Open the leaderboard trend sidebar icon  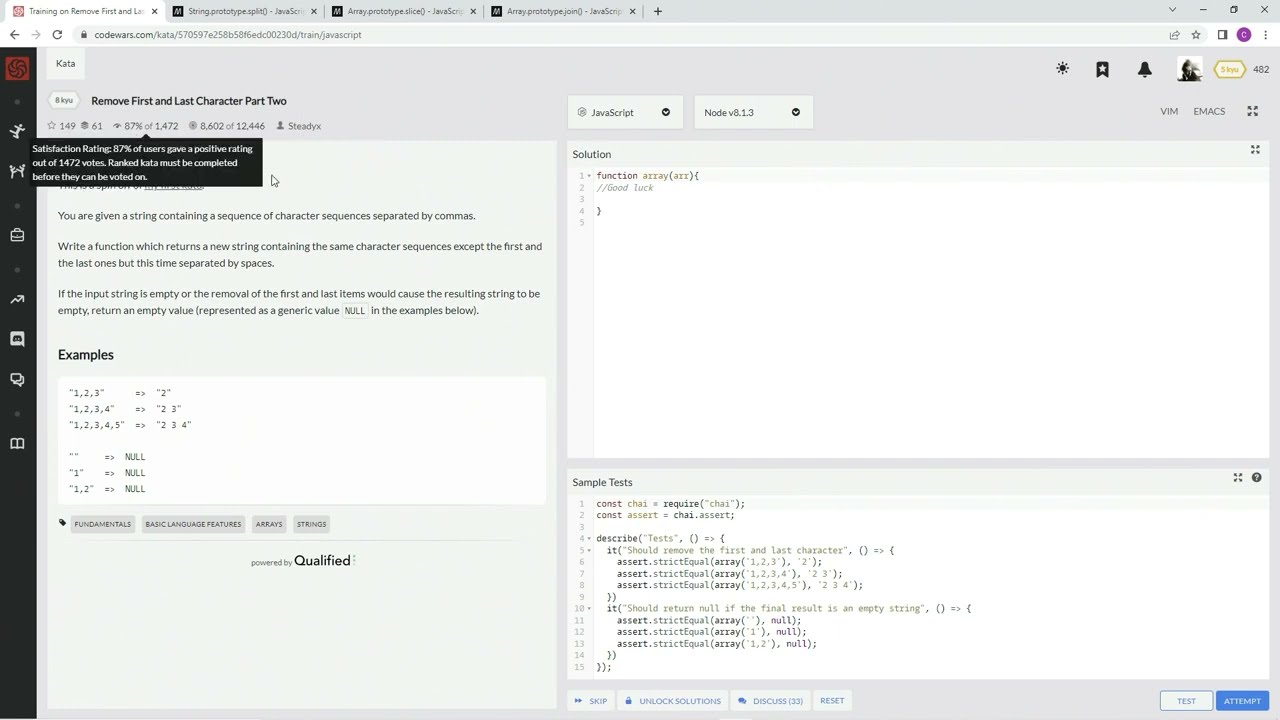click(x=17, y=299)
